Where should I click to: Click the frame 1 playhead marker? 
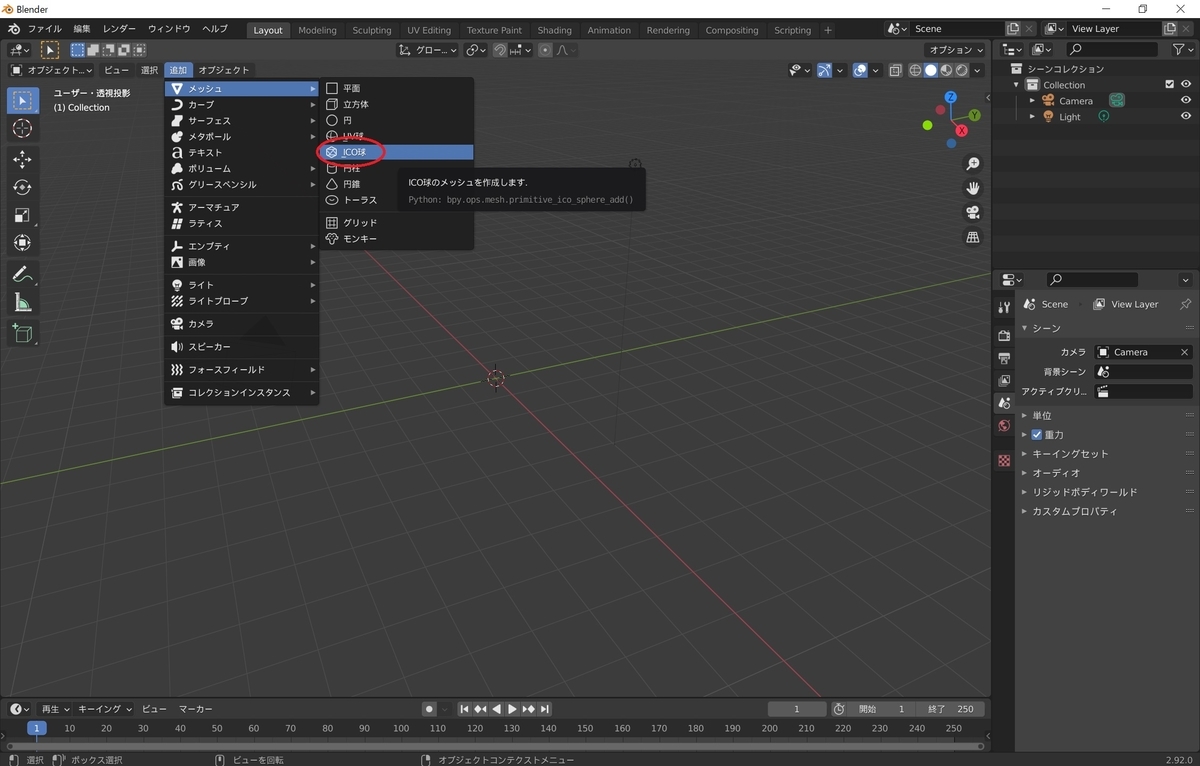(x=37, y=728)
